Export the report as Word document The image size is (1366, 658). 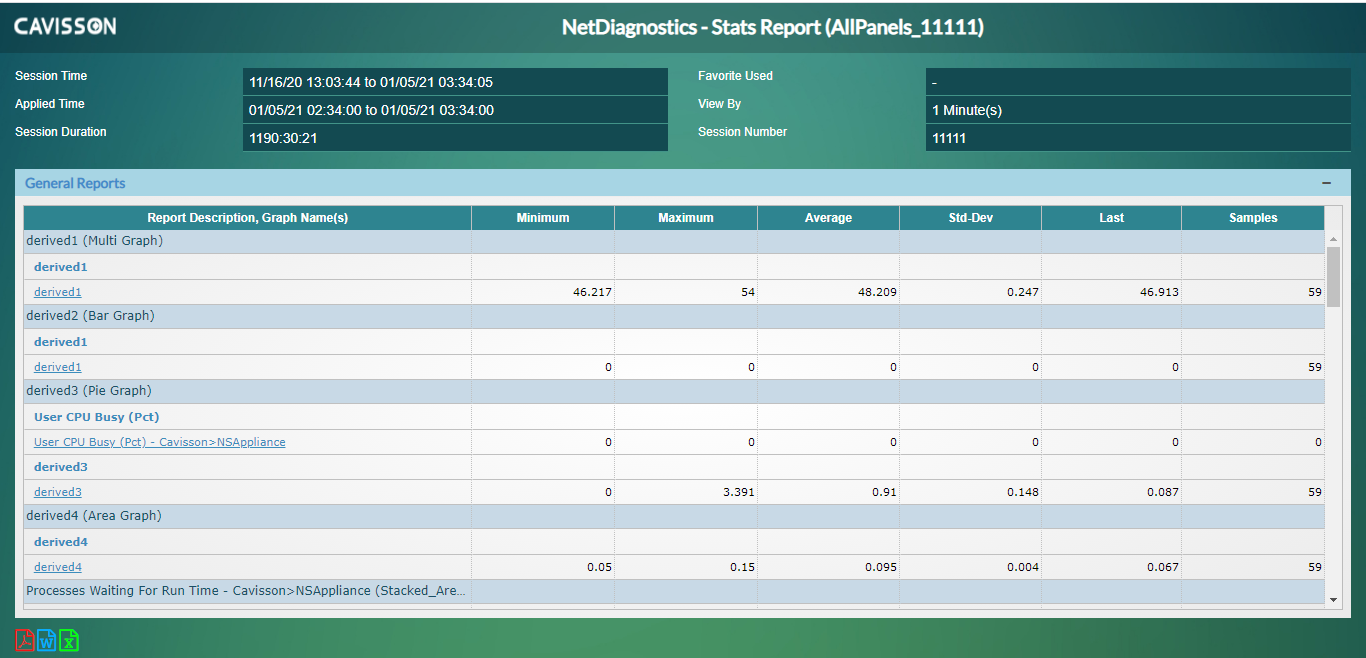(47, 641)
